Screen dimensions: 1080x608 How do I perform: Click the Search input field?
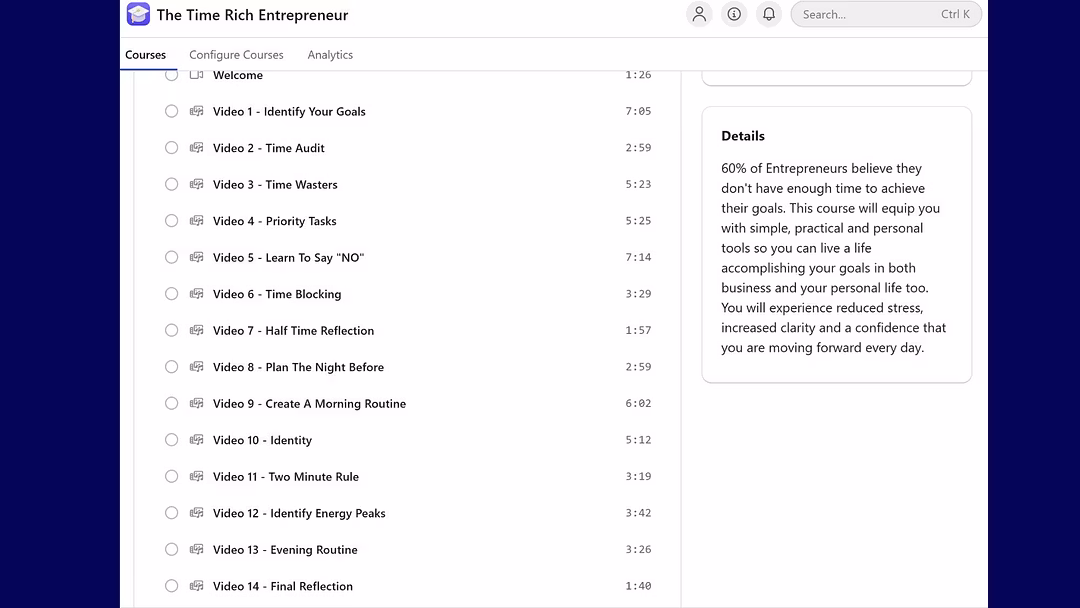[x=868, y=14]
